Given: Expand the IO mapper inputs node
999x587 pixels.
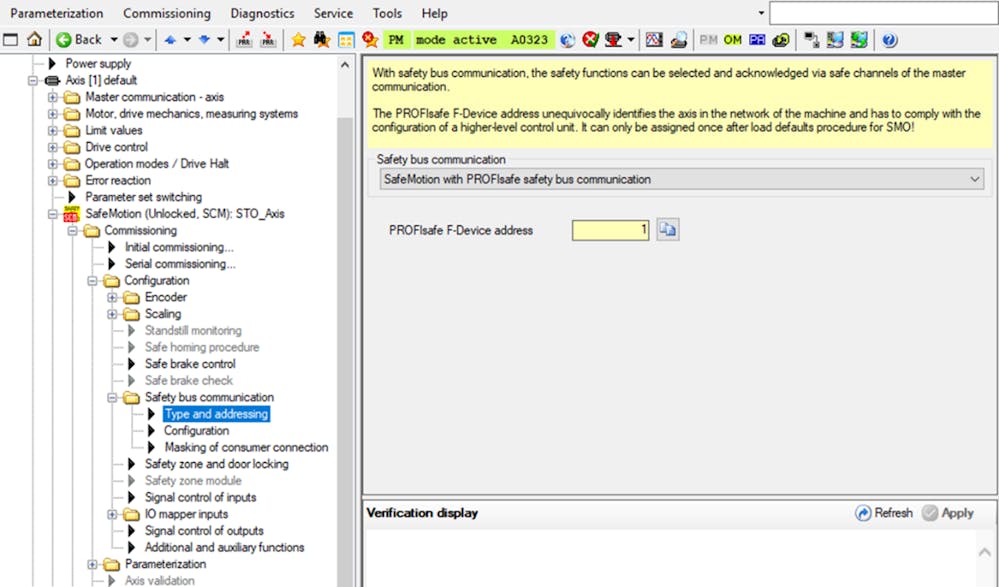Looking at the screenshot, I should (x=112, y=514).
